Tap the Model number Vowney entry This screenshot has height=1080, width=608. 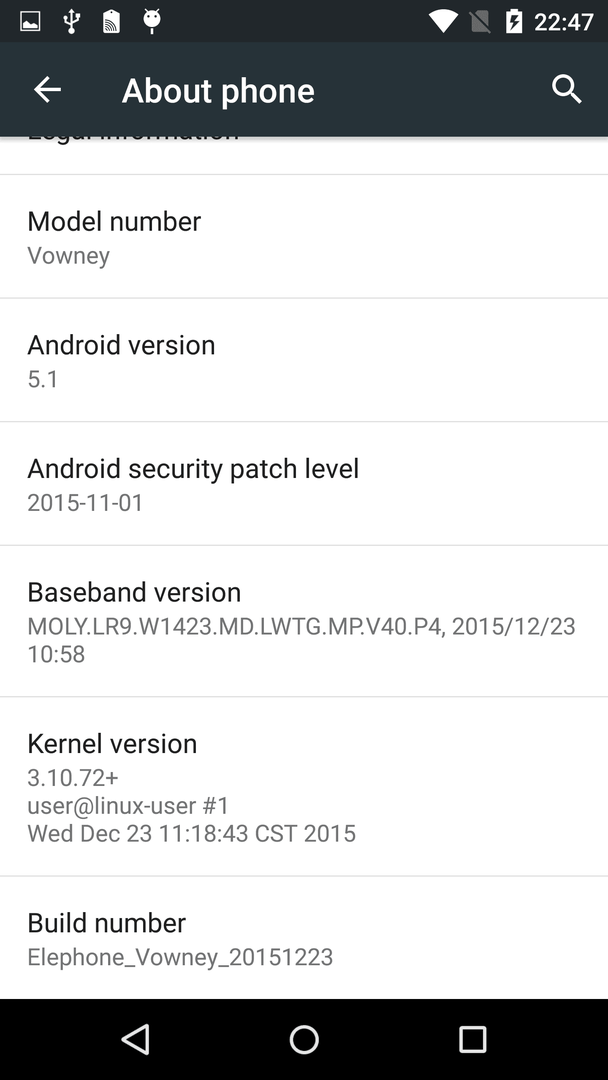304,236
